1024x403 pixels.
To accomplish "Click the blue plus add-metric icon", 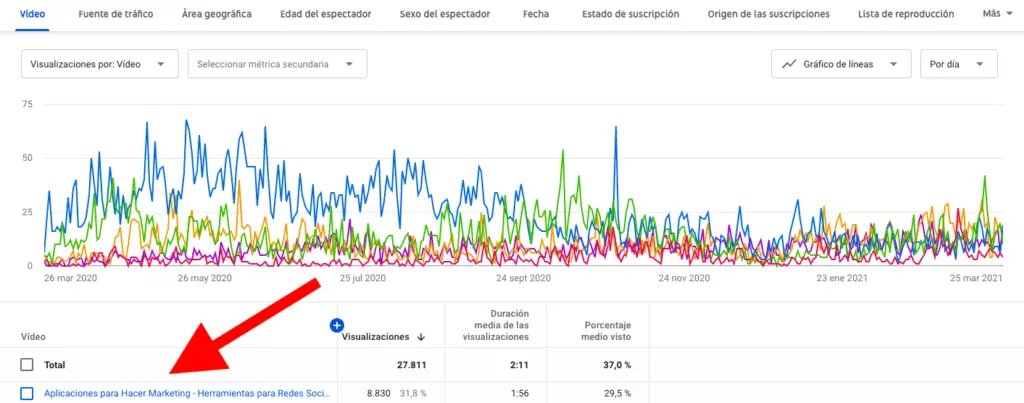I will [x=337, y=325].
